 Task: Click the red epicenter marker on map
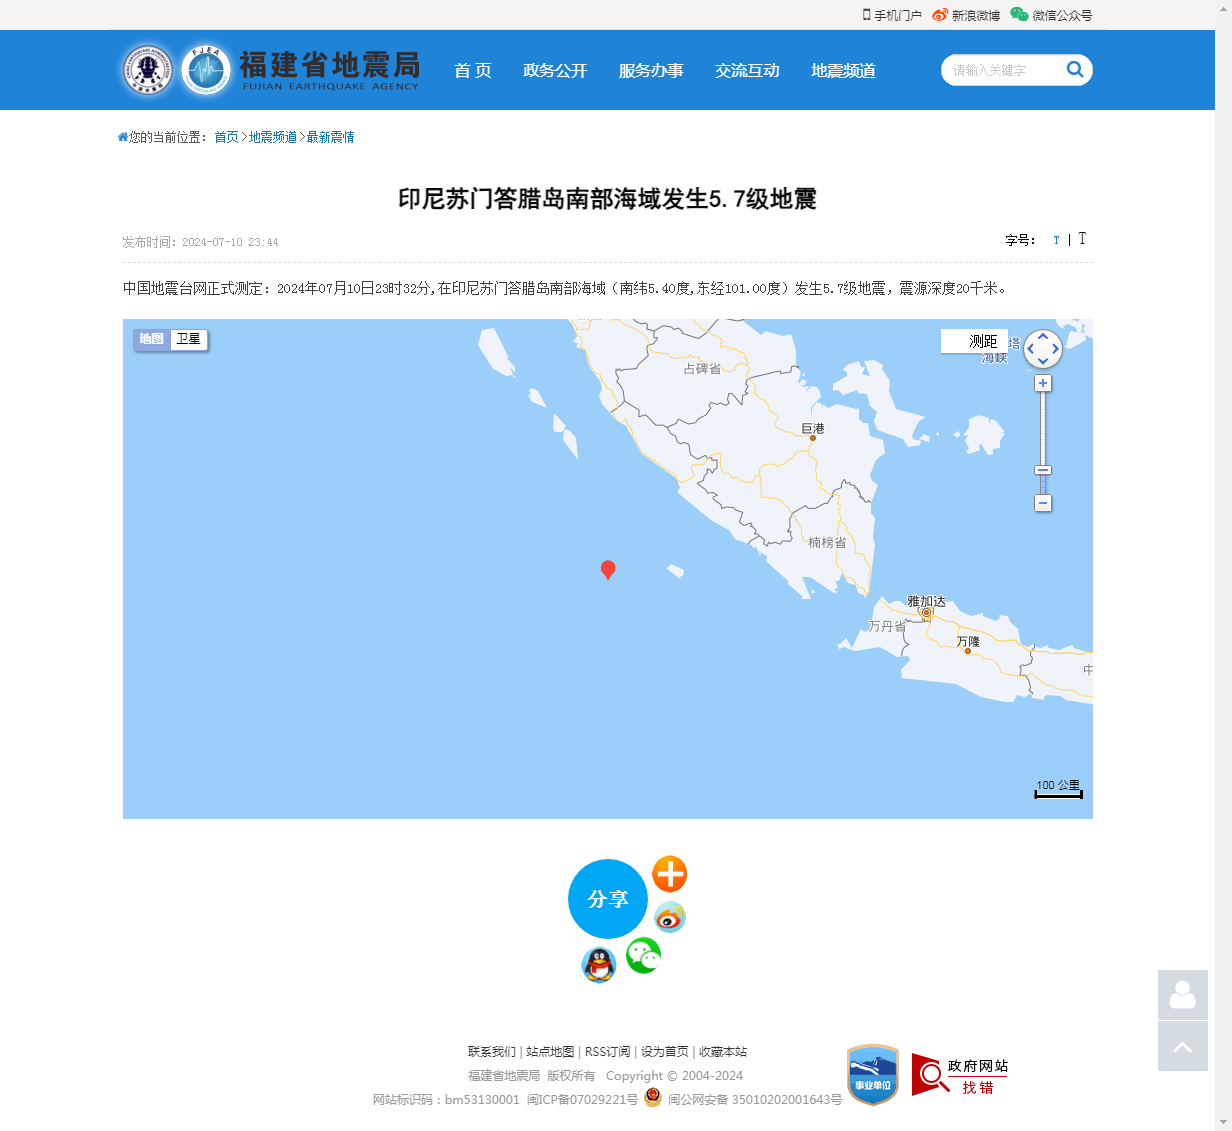click(x=607, y=569)
